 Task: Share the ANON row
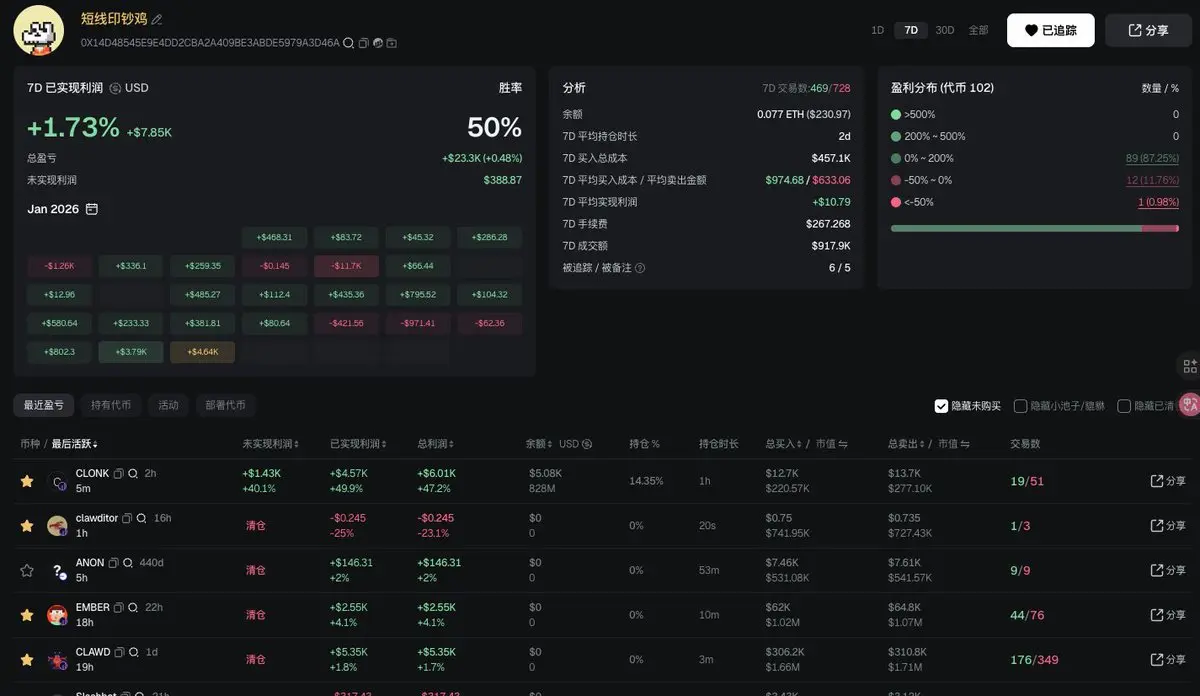1168,570
